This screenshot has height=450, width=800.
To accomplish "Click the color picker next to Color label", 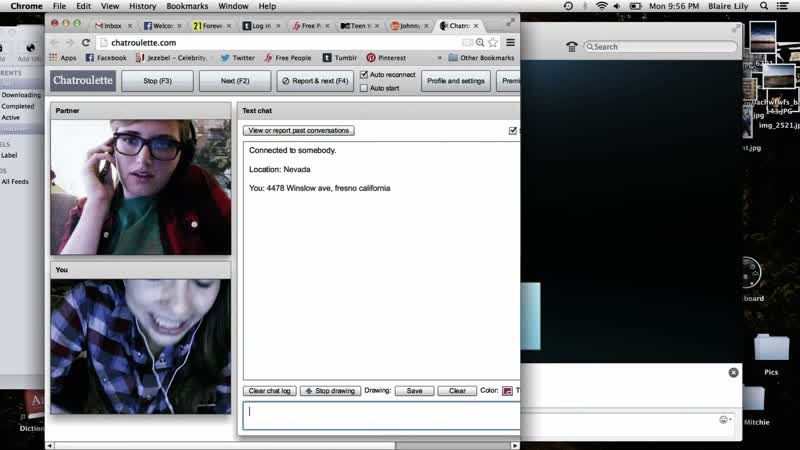I will (x=507, y=391).
